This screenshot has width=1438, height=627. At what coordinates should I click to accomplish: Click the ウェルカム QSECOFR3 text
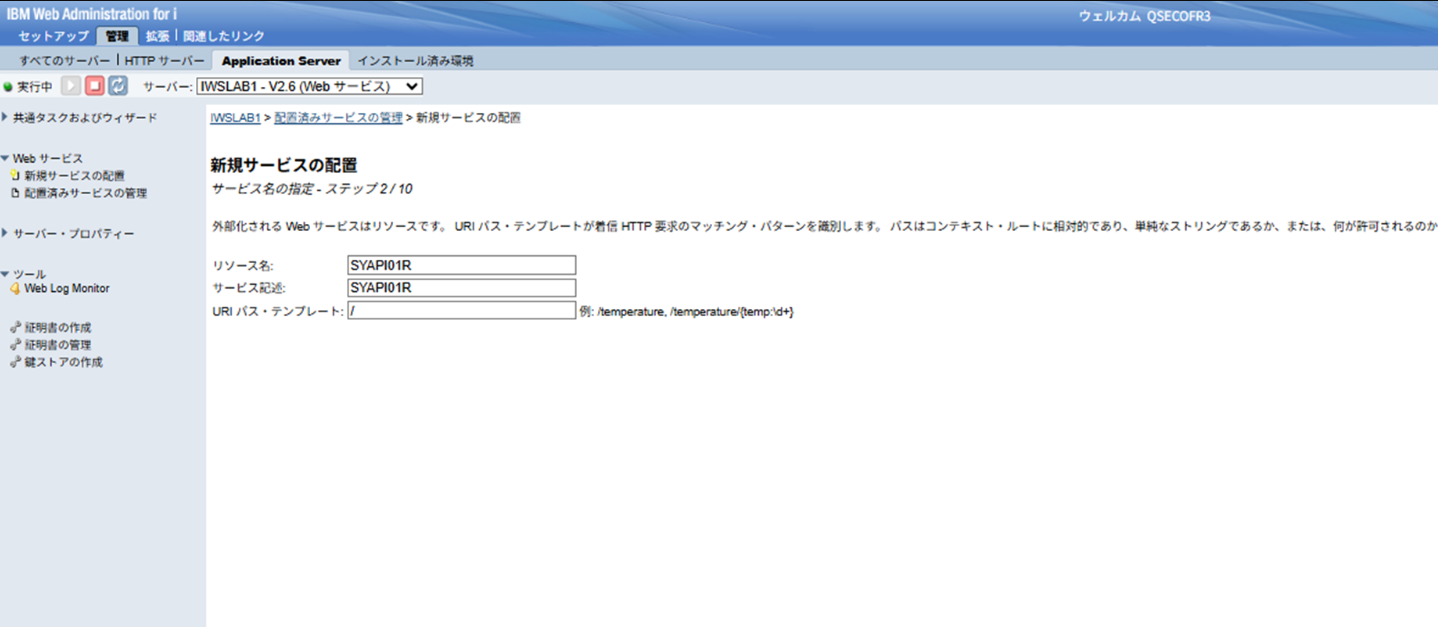(x=1145, y=16)
